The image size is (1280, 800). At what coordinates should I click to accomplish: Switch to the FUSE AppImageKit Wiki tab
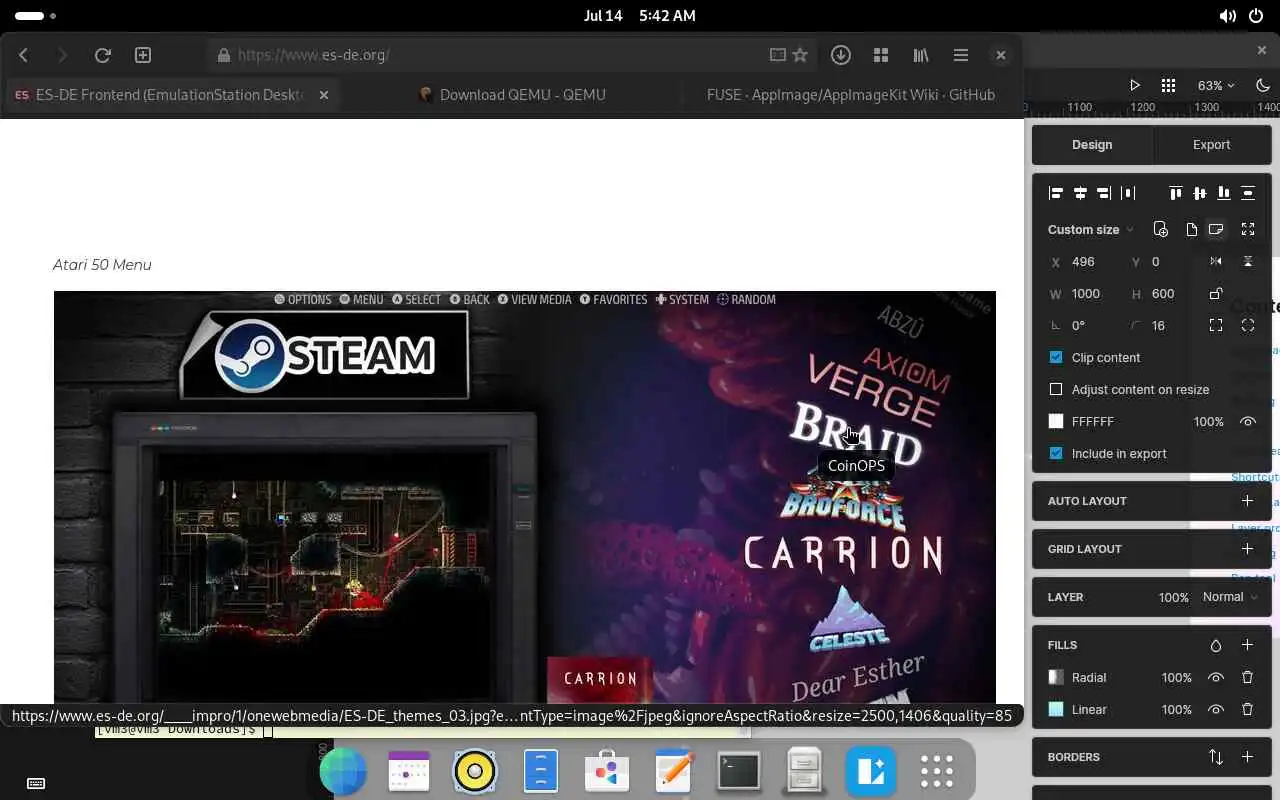851,95
